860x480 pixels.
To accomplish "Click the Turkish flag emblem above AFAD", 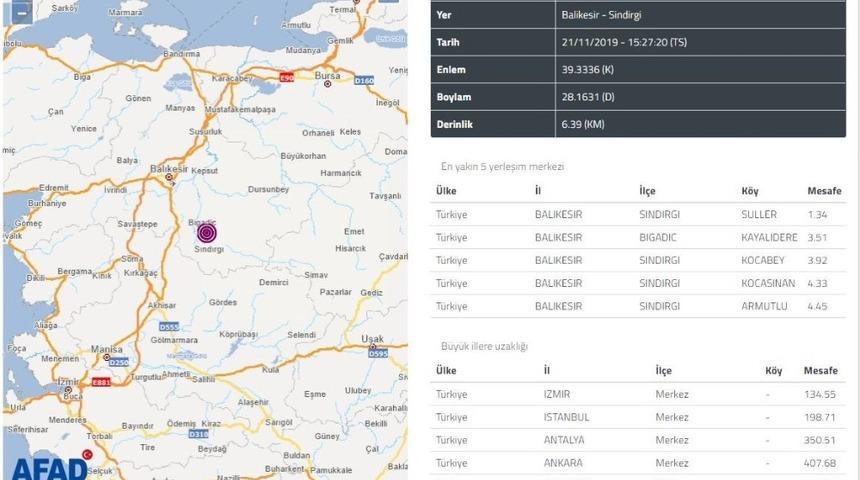I will [x=87, y=454].
